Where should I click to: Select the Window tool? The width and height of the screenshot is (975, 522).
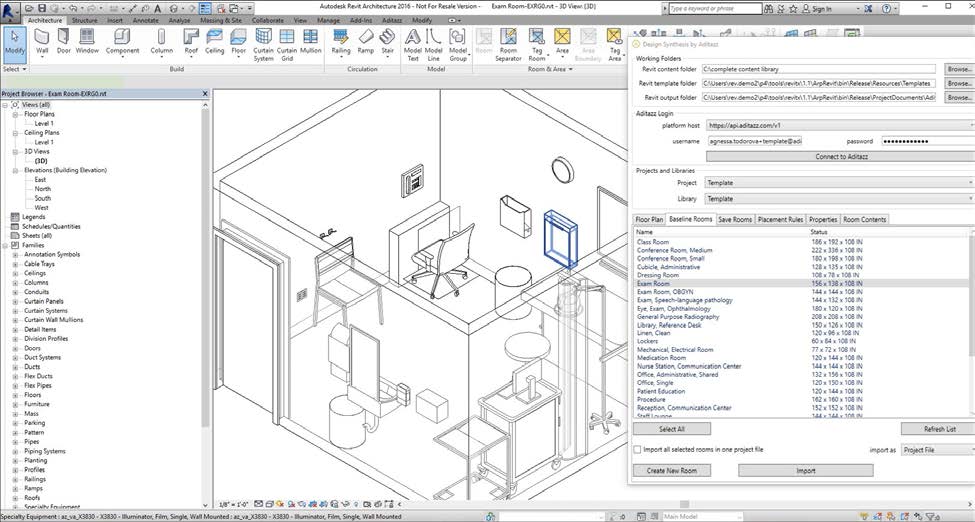(x=87, y=42)
